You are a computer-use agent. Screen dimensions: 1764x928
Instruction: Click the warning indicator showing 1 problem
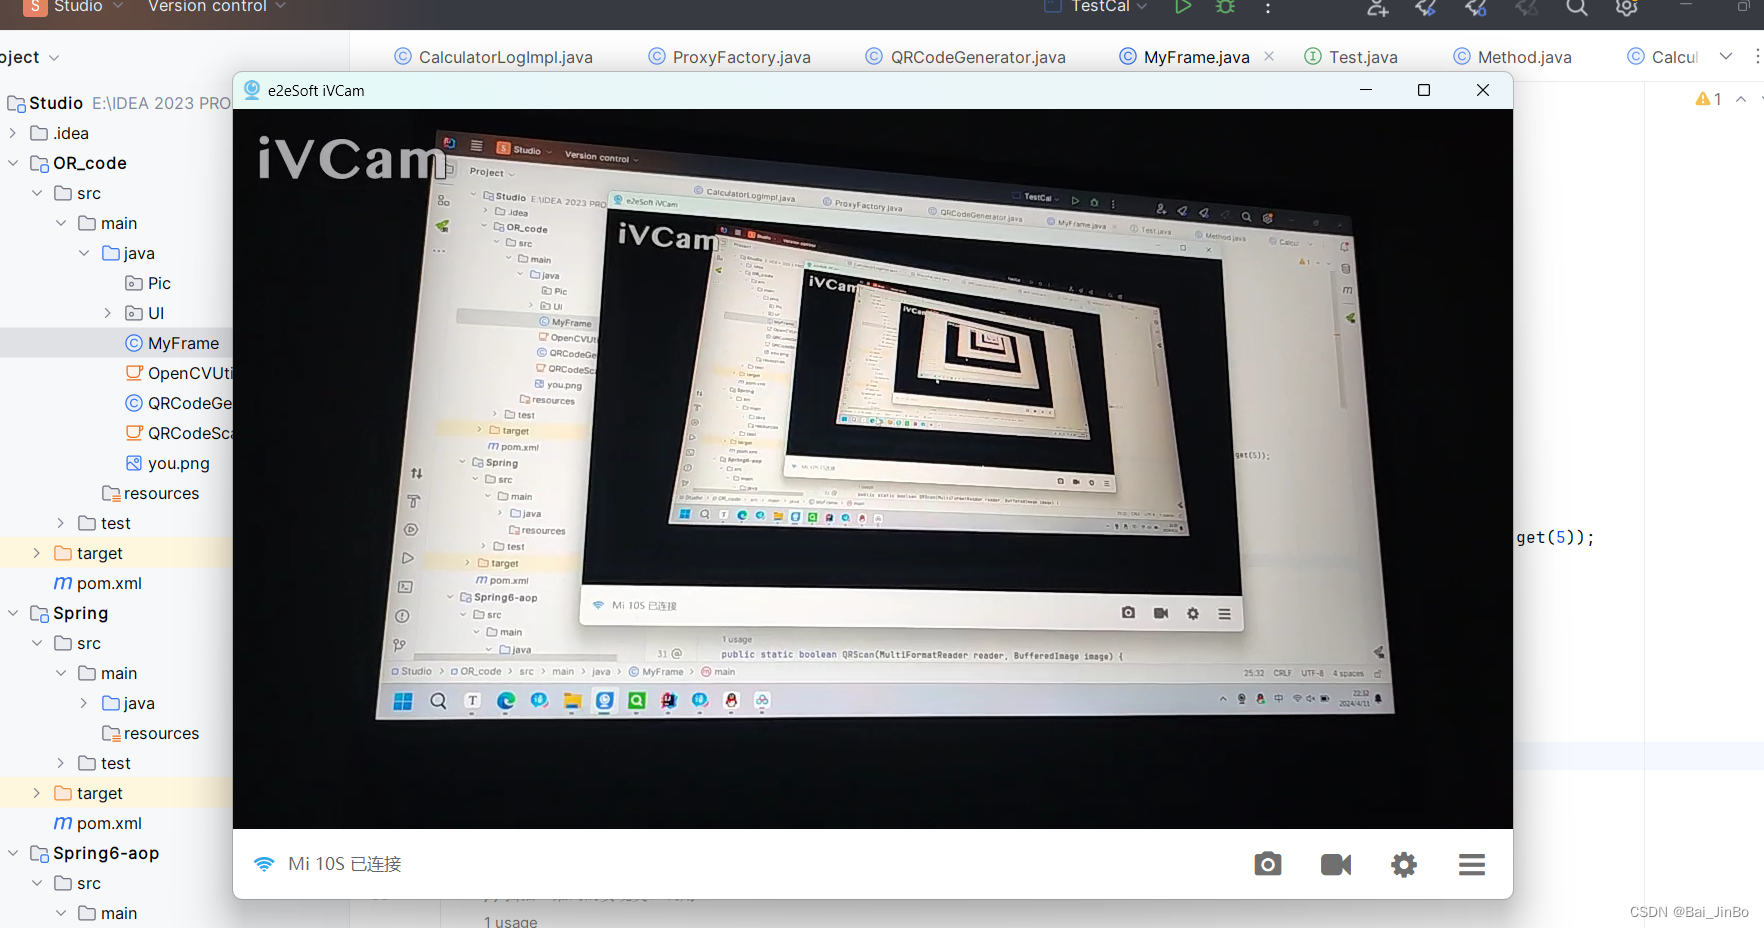pos(1708,99)
